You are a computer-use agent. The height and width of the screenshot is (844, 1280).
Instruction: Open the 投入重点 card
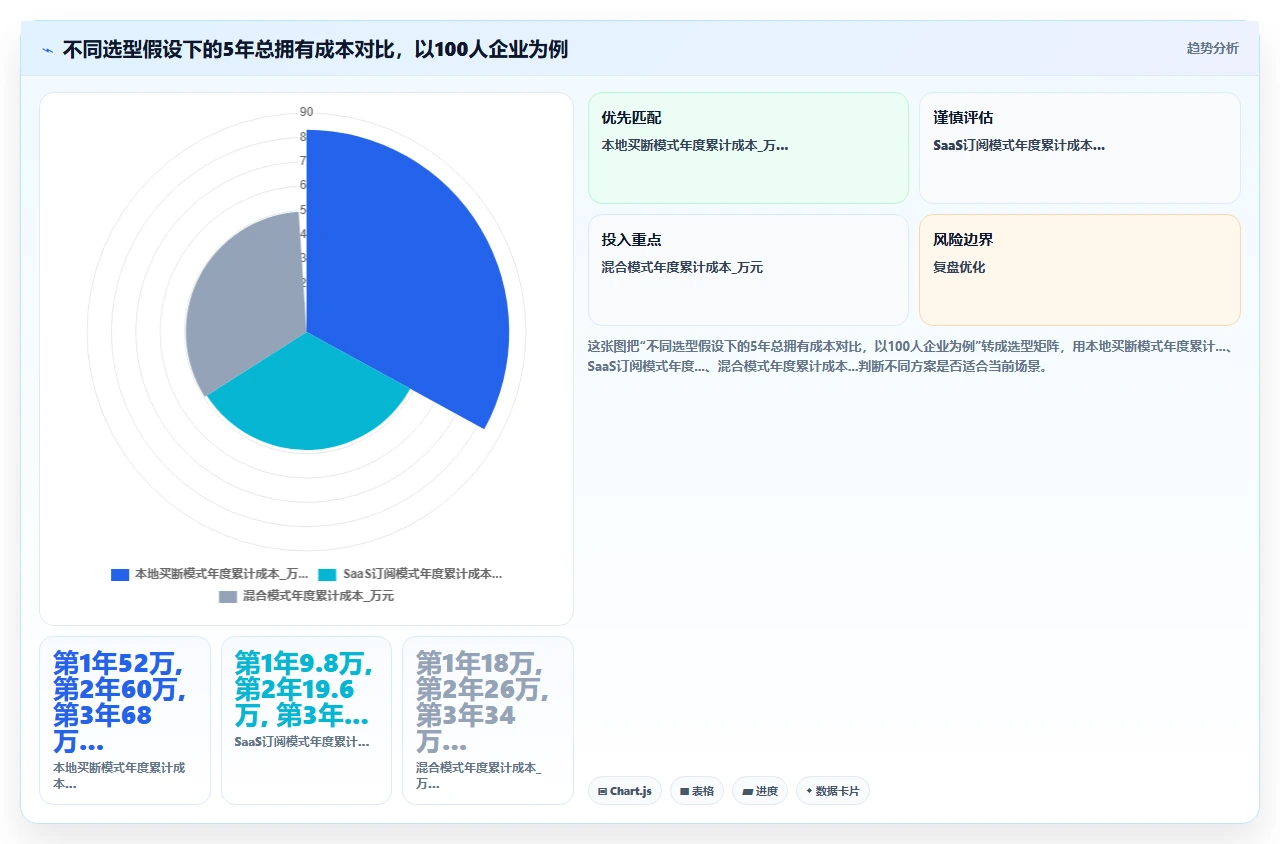[x=748, y=270]
